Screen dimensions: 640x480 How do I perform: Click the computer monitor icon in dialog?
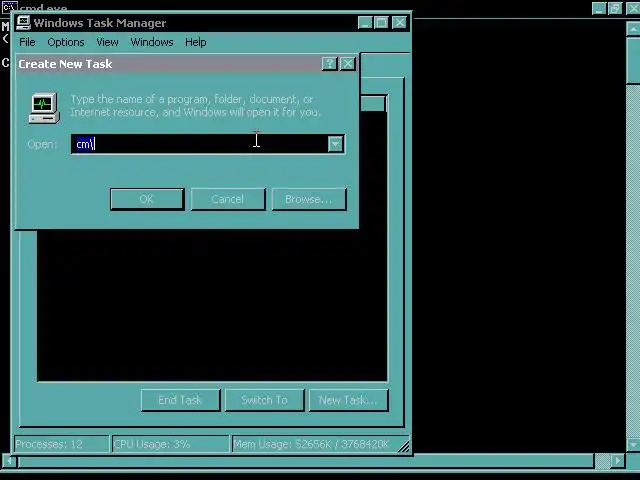(x=44, y=108)
